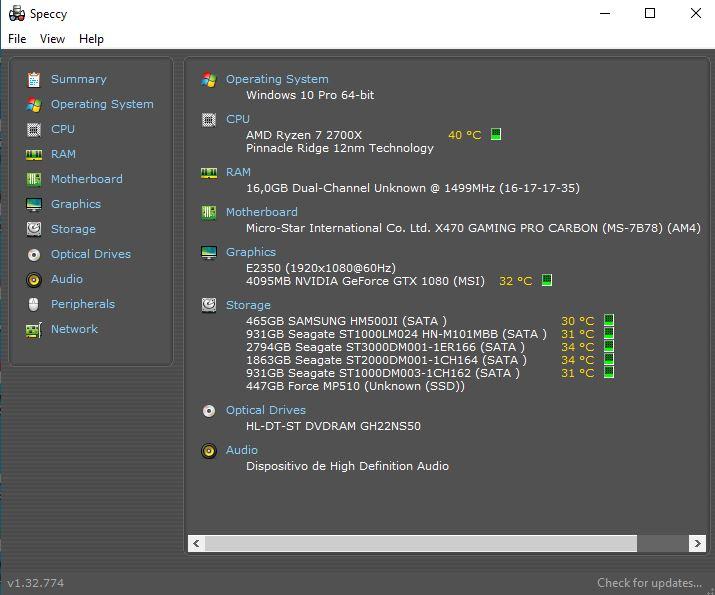Select CPU in the sidebar

[x=63, y=129]
